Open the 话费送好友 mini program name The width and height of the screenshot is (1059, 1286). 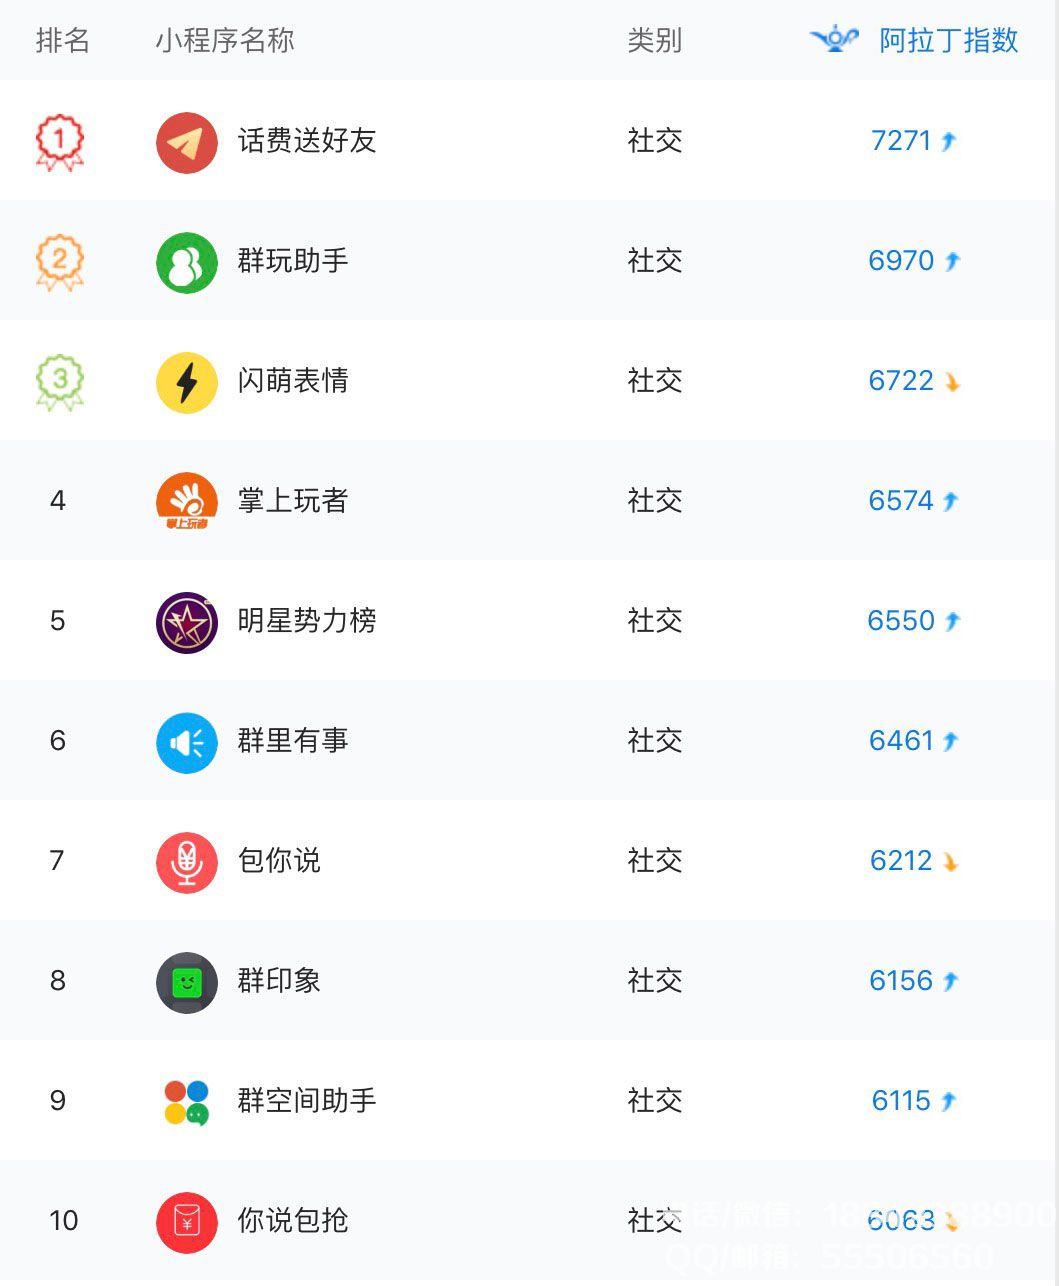tap(307, 140)
